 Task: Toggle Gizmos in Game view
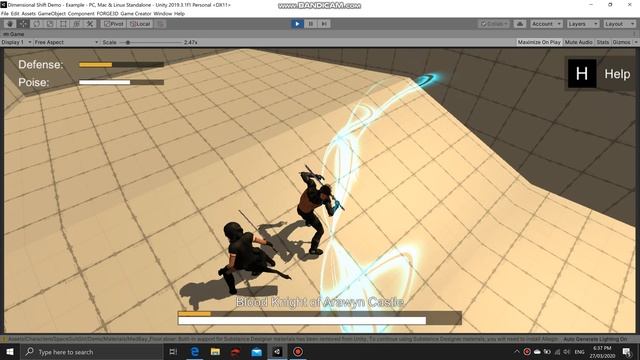(621, 42)
